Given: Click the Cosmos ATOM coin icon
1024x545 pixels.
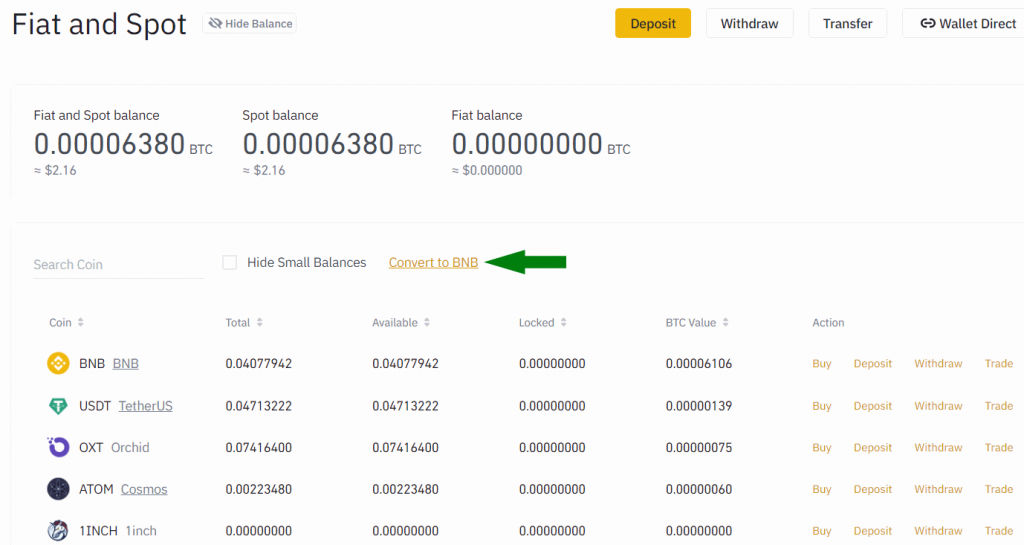Looking at the screenshot, I should coord(58,489).
